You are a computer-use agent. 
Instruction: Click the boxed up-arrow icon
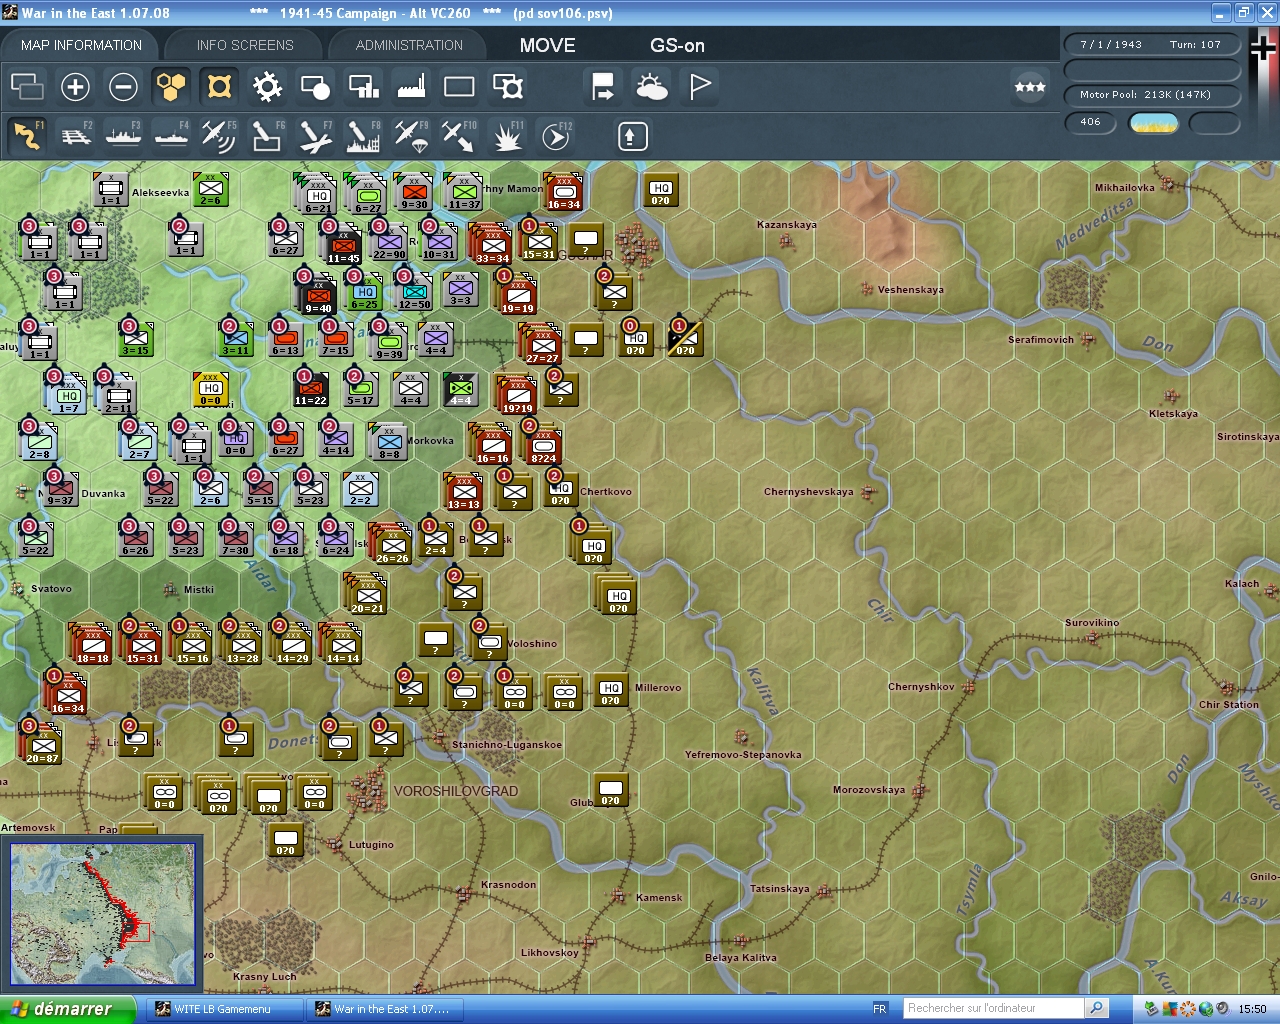click(632, 136)
